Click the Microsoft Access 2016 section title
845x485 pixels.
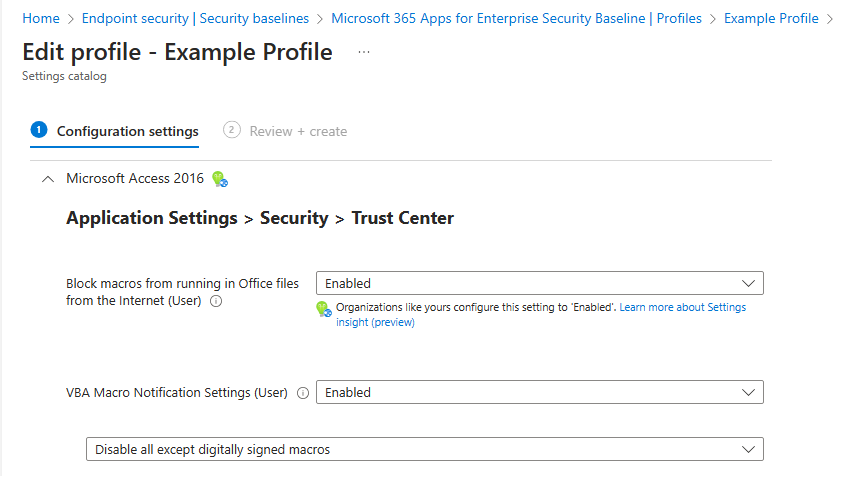134,179
